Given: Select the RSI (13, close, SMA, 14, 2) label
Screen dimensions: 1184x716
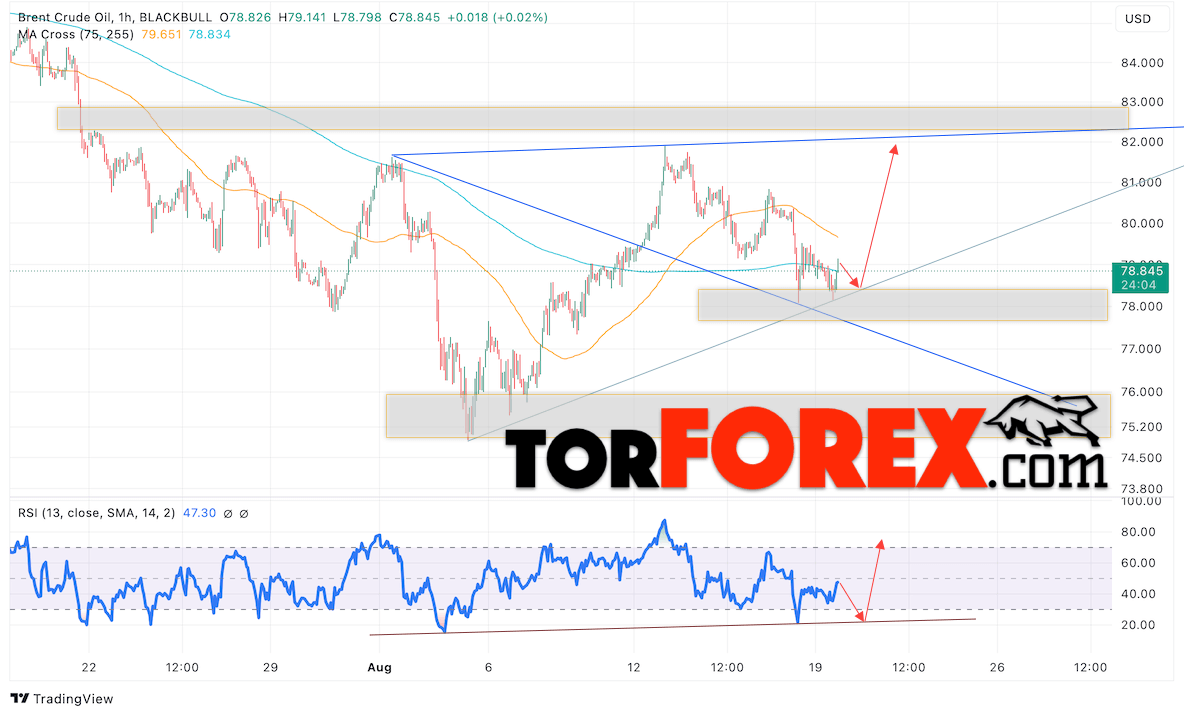Looking at the screenshot, I should (x=97, y=513).
